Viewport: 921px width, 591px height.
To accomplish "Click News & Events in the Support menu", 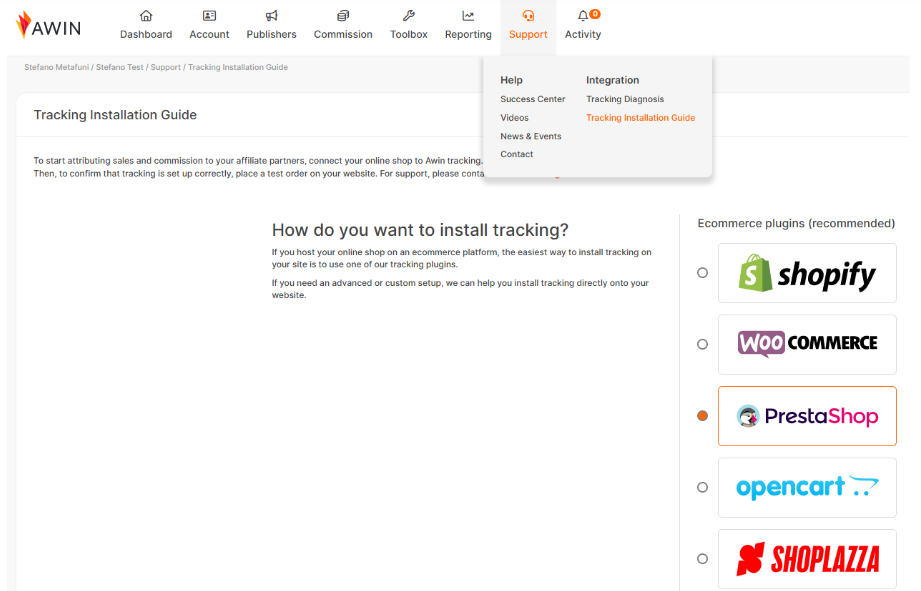I will click(530, 135).
